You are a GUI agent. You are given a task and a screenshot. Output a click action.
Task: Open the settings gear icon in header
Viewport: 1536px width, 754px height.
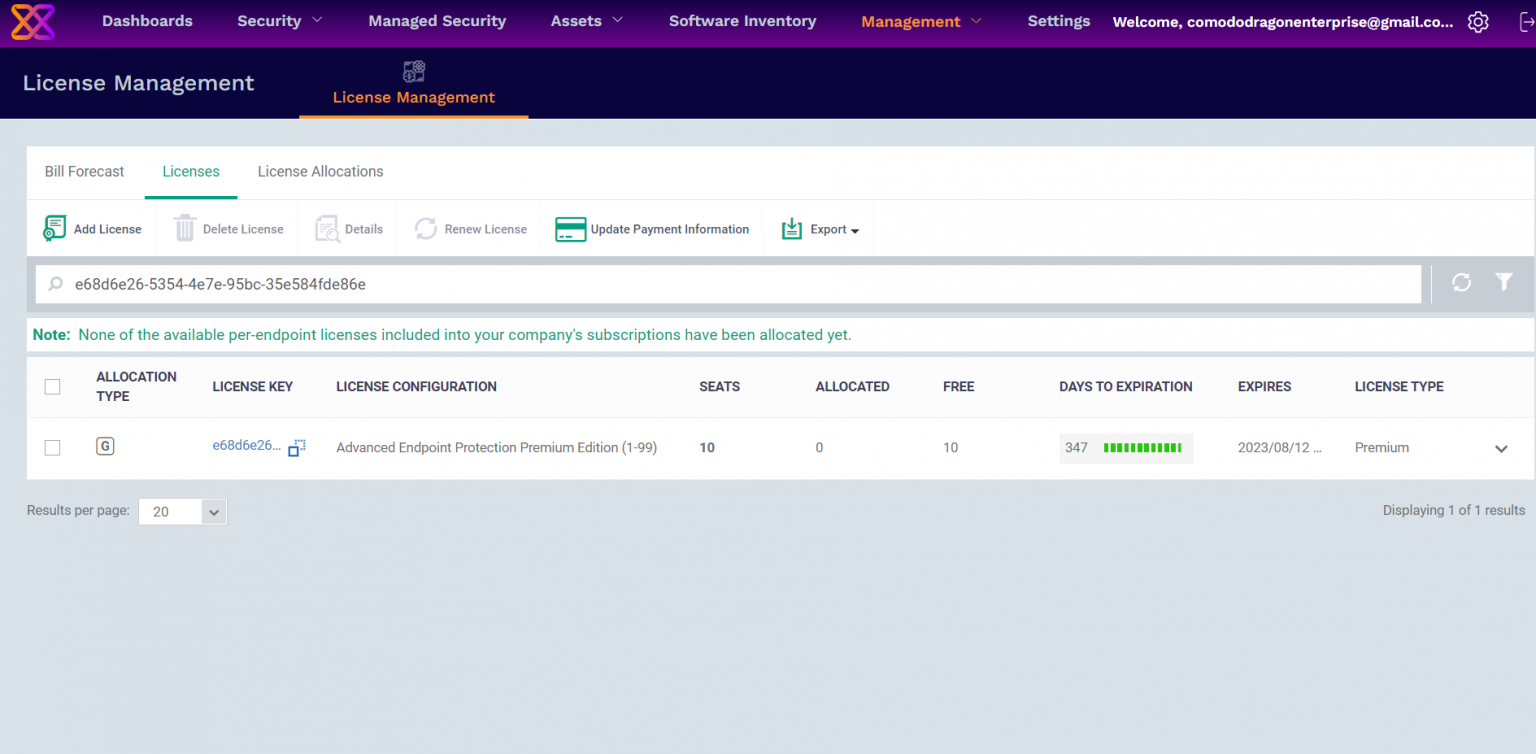[x=1478, y=22]
